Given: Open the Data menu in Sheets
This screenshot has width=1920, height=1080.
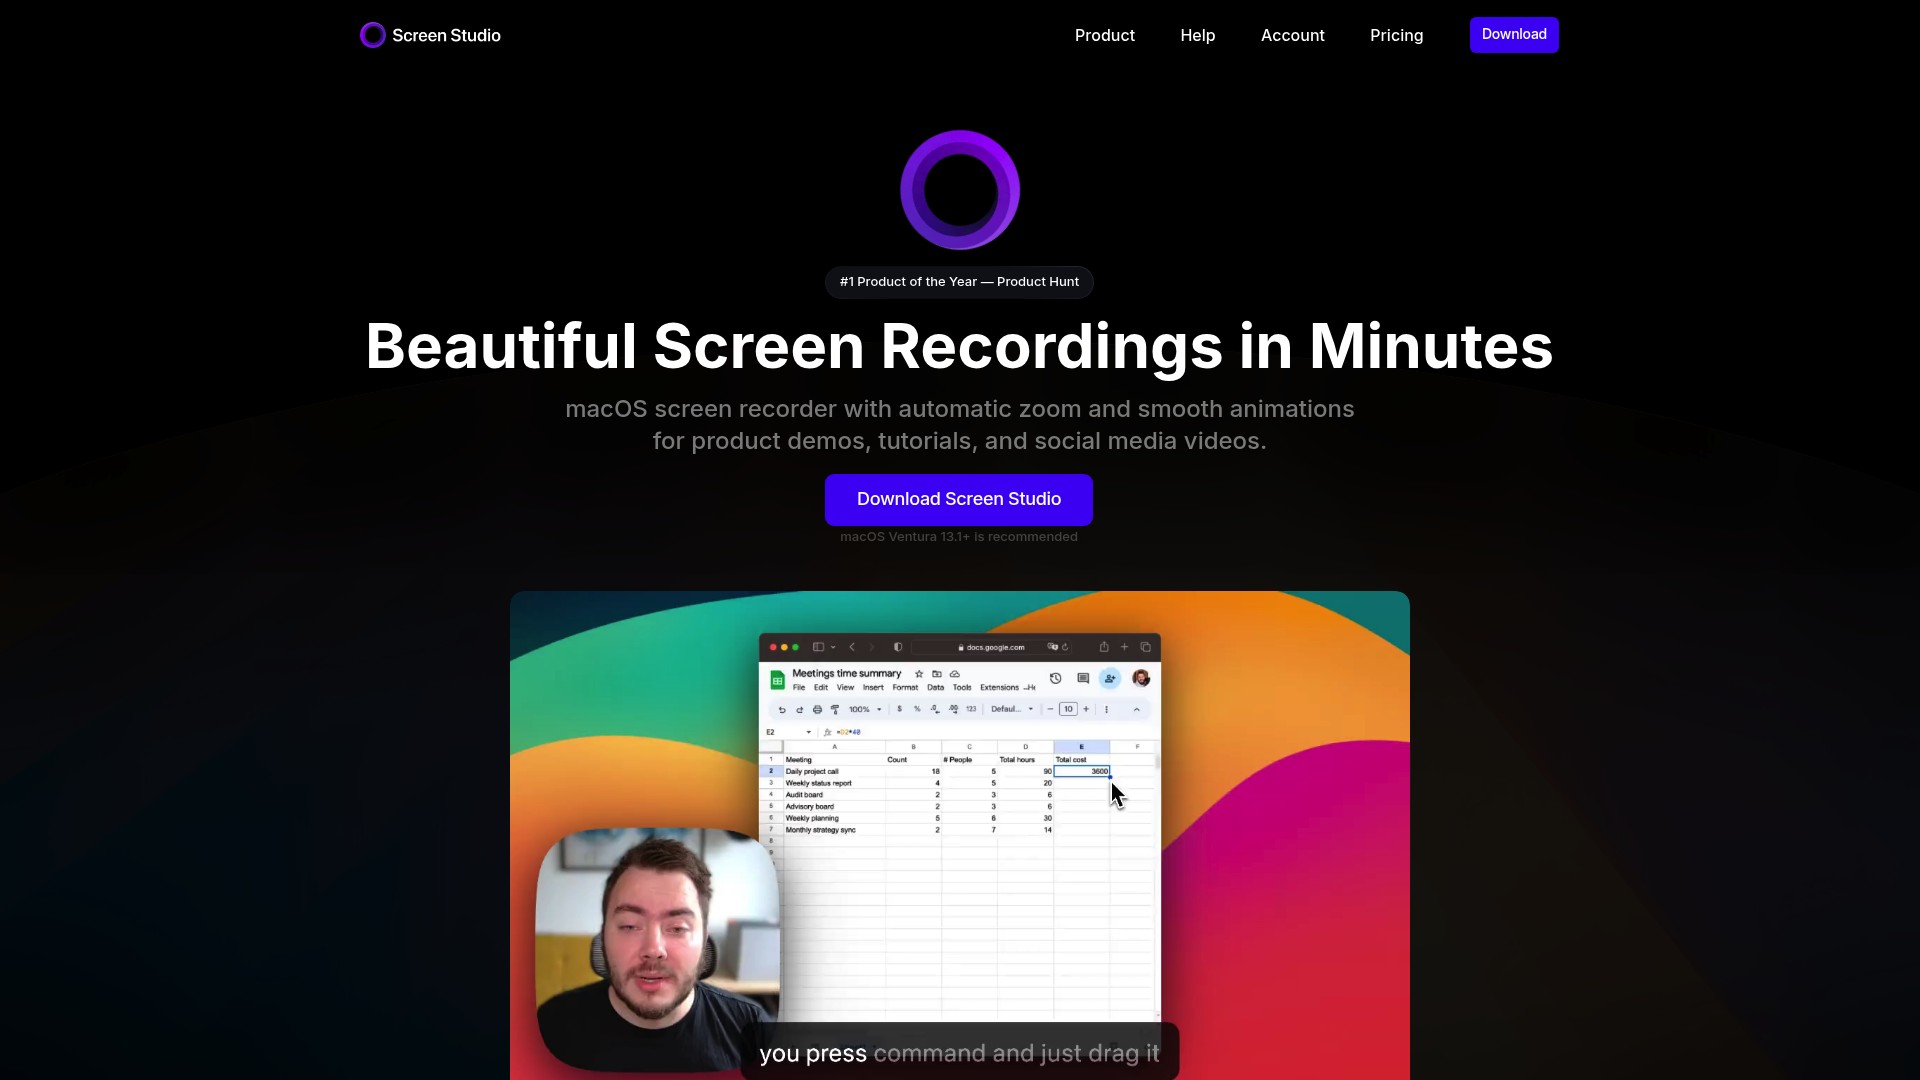Looking at the screenshot, I should tap(935, 688).
